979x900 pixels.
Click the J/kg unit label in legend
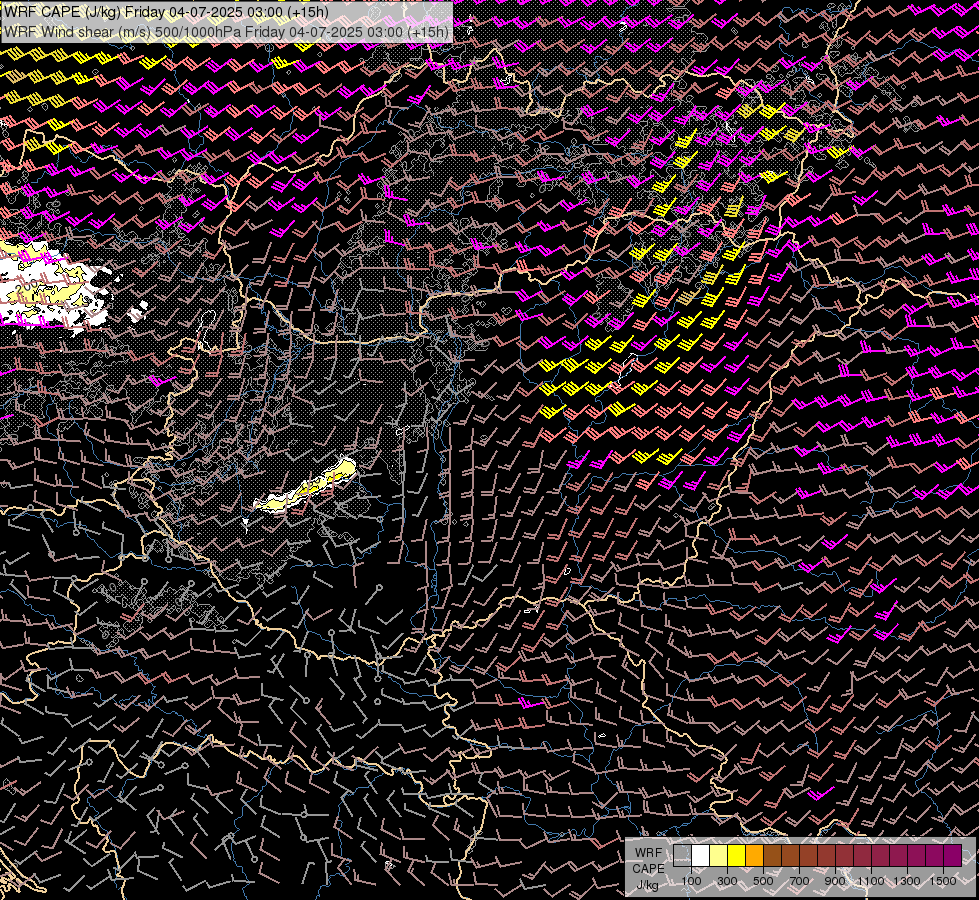point(647,885)
